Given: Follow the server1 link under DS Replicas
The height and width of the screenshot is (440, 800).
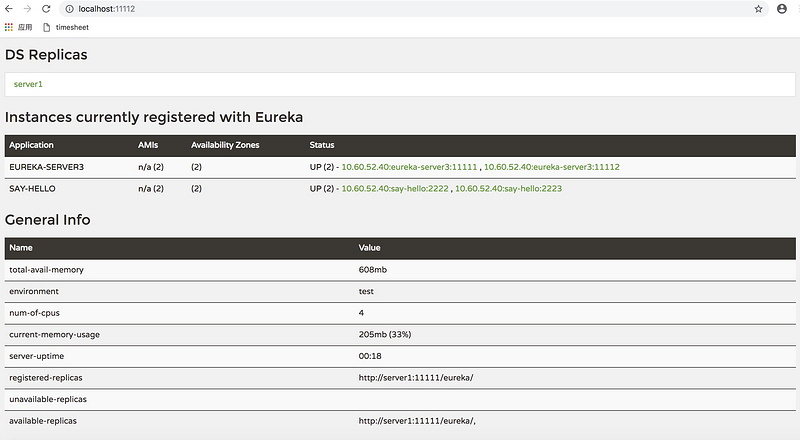Looking at the screenshot, I should pyautogui.click(x=28, y=84).
